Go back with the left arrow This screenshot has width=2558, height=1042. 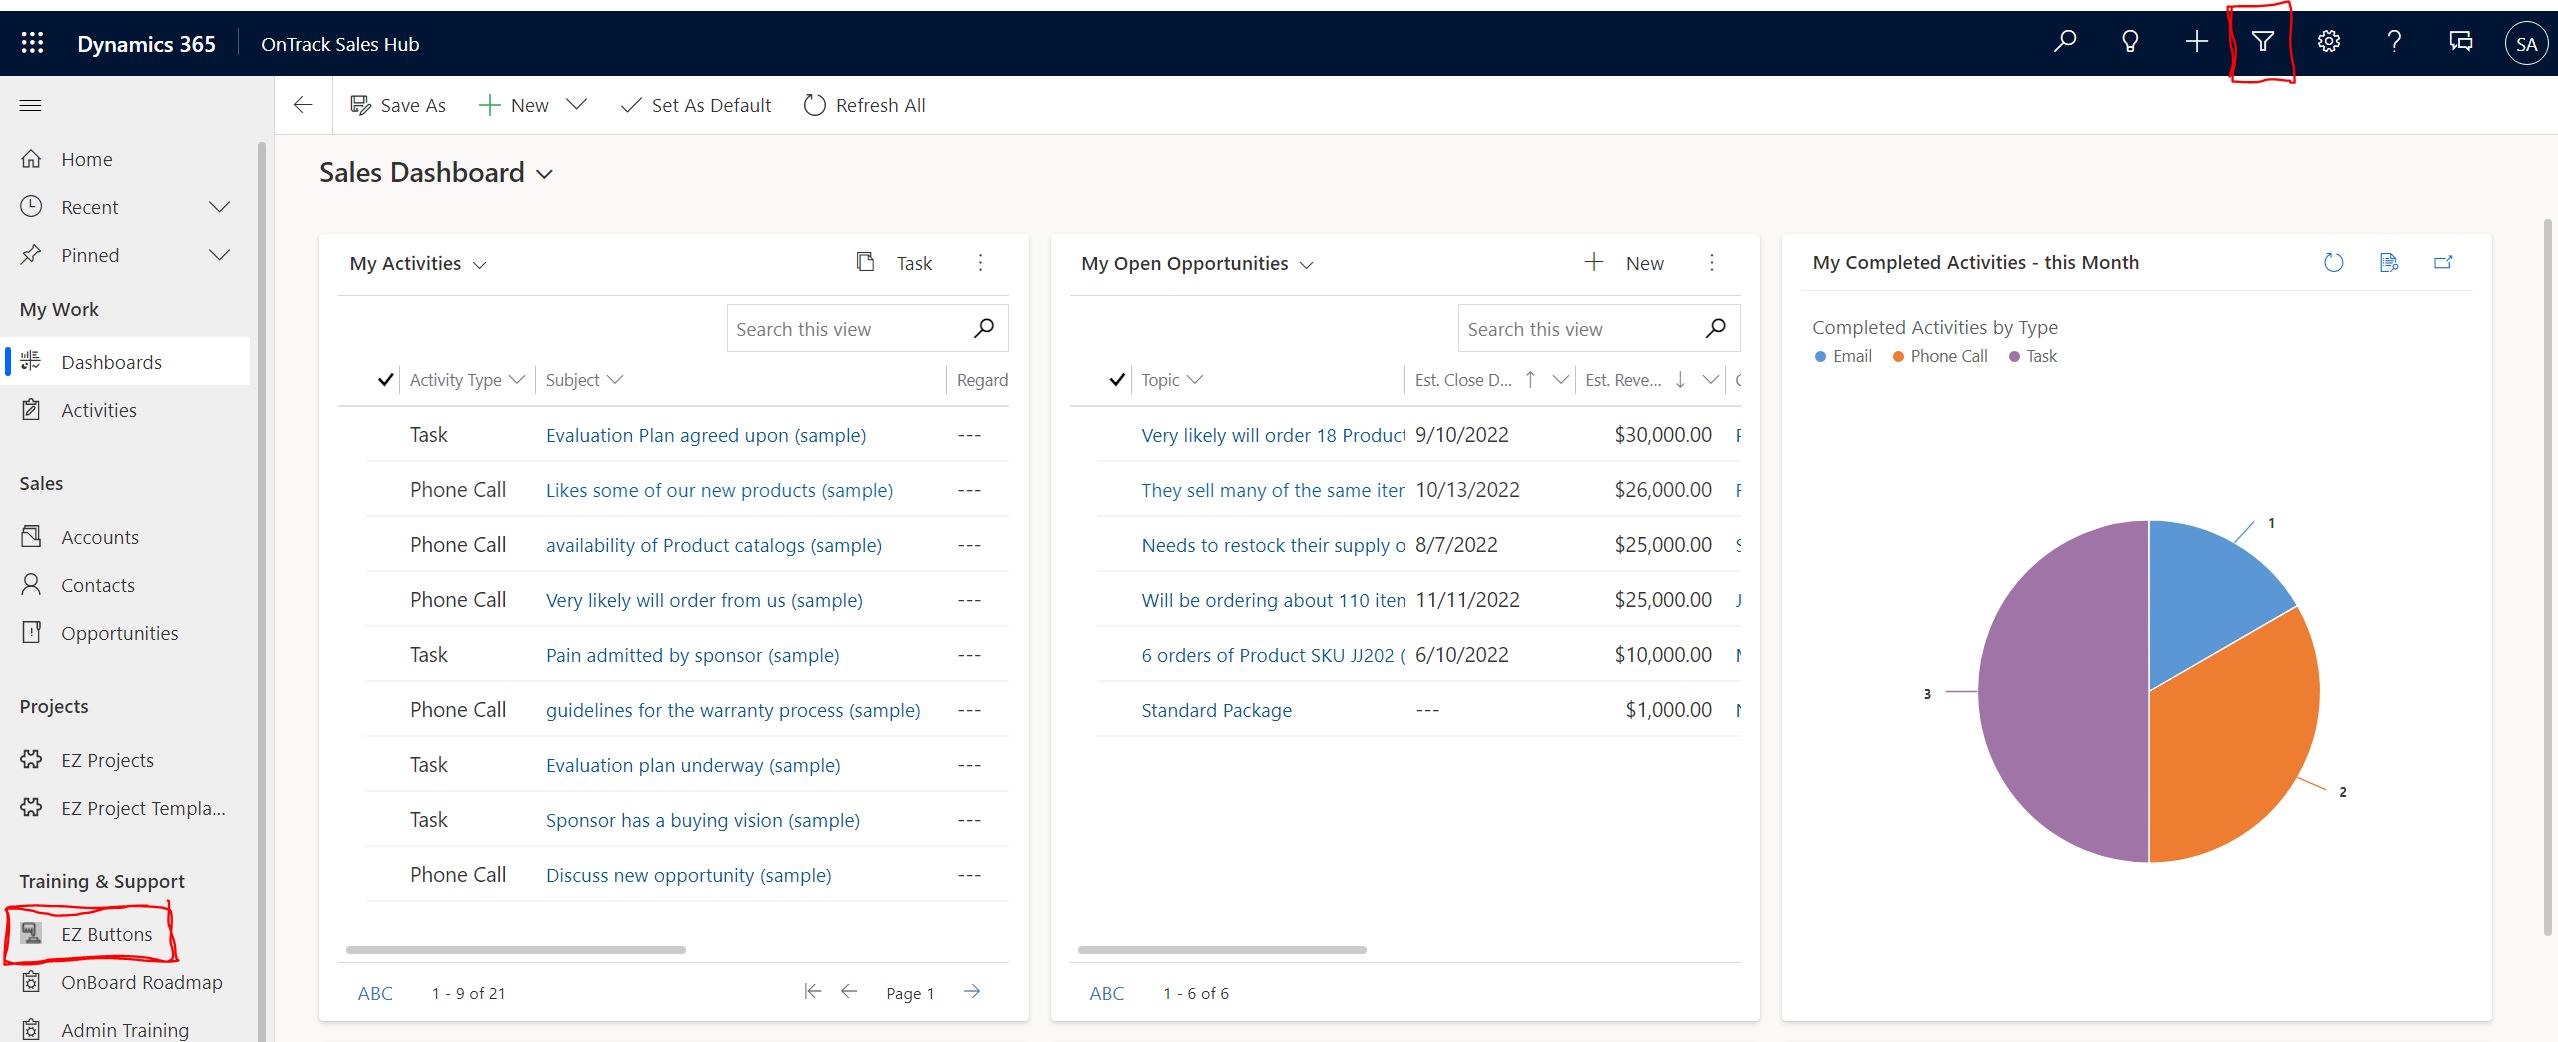point(303,105)
